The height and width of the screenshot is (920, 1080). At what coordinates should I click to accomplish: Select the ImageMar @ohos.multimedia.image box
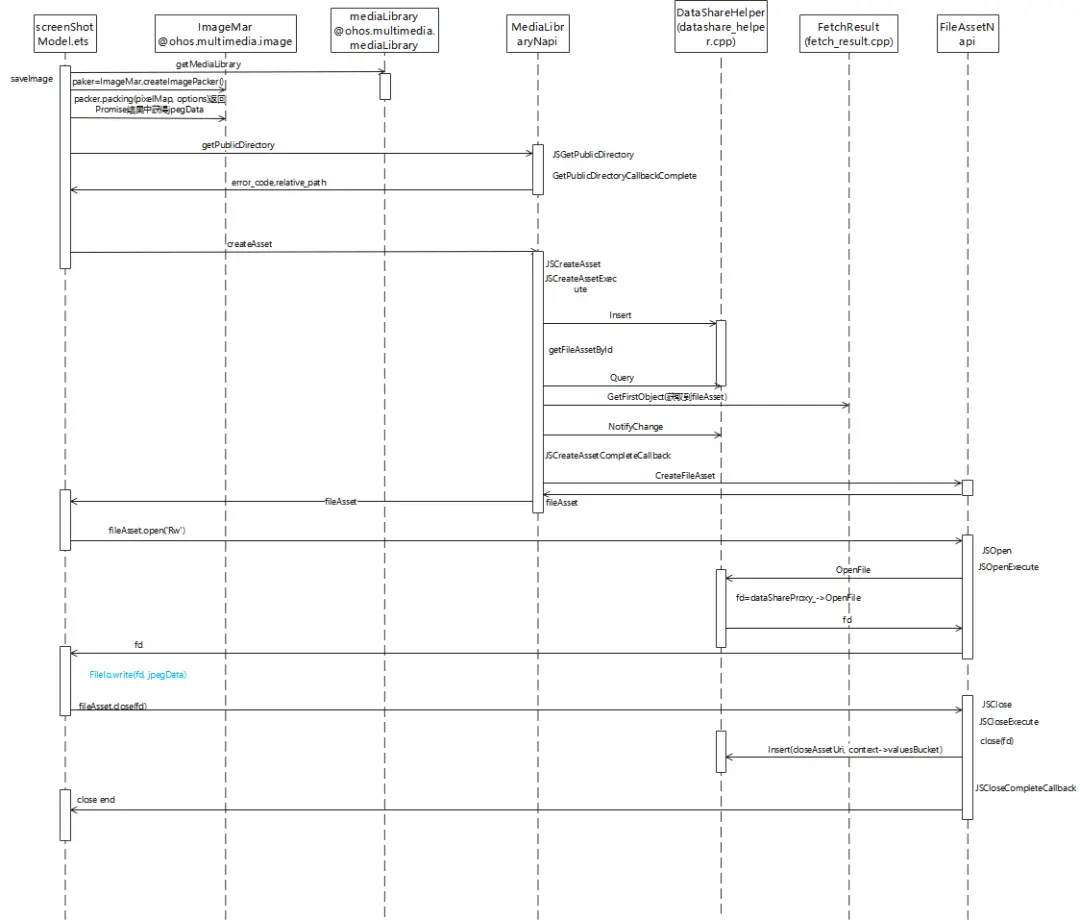[225, 34]
